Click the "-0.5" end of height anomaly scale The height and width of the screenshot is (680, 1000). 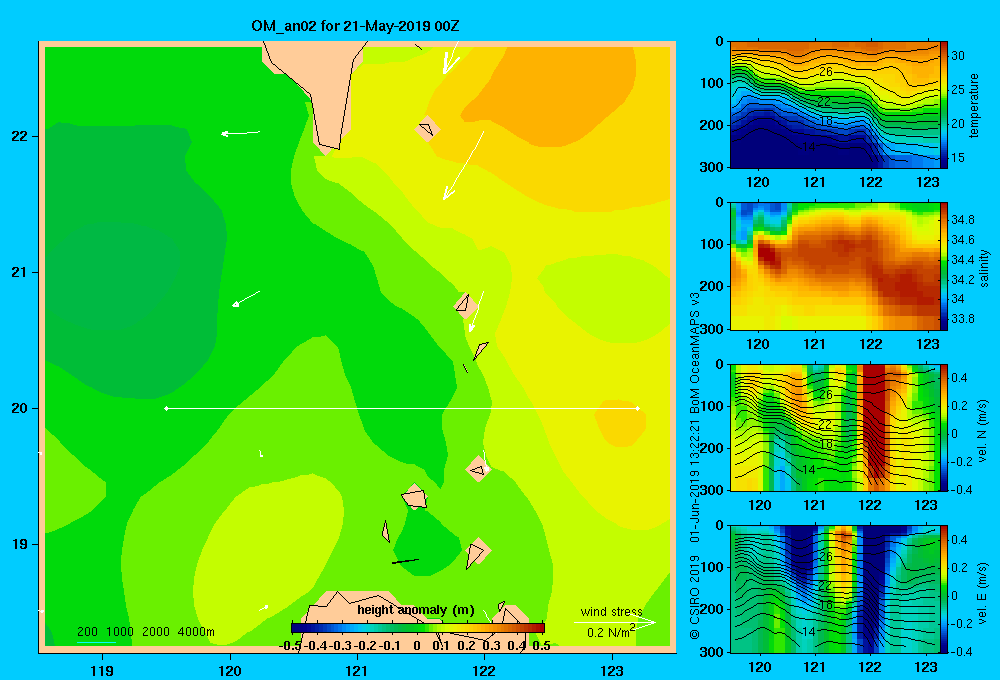click(x=290, y=646)
